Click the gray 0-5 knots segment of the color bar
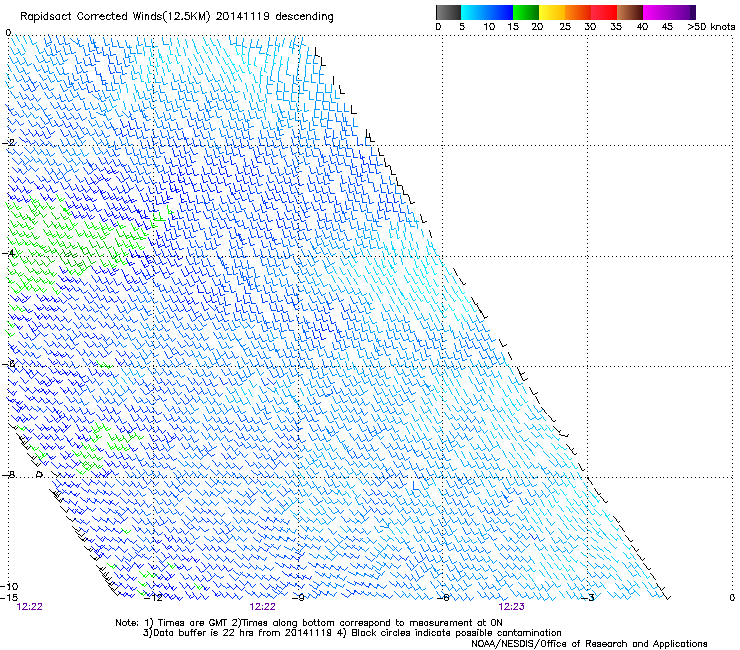This screenshot has height=650, width=740. tap(448, 12)
